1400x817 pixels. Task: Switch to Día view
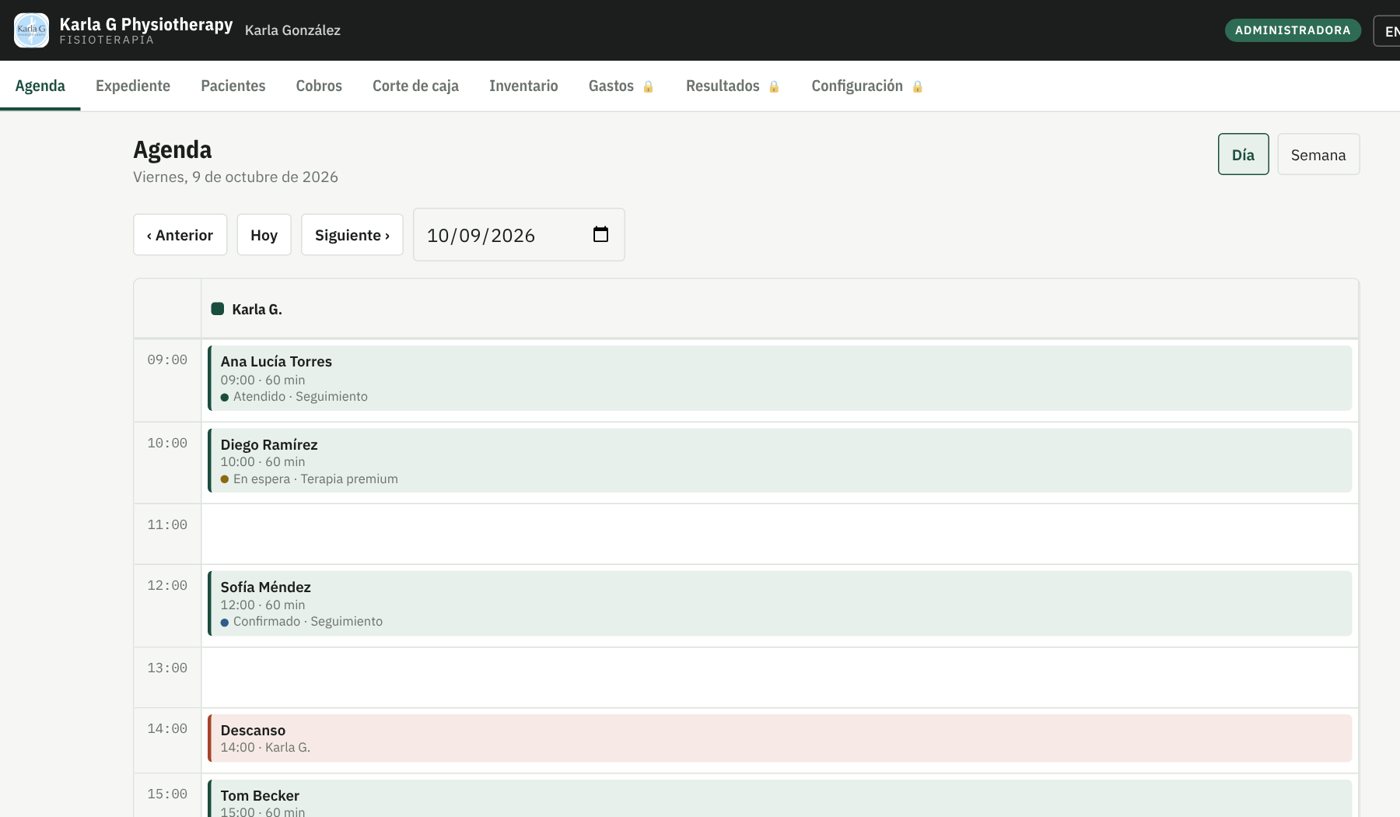(x=1243, y=154)
